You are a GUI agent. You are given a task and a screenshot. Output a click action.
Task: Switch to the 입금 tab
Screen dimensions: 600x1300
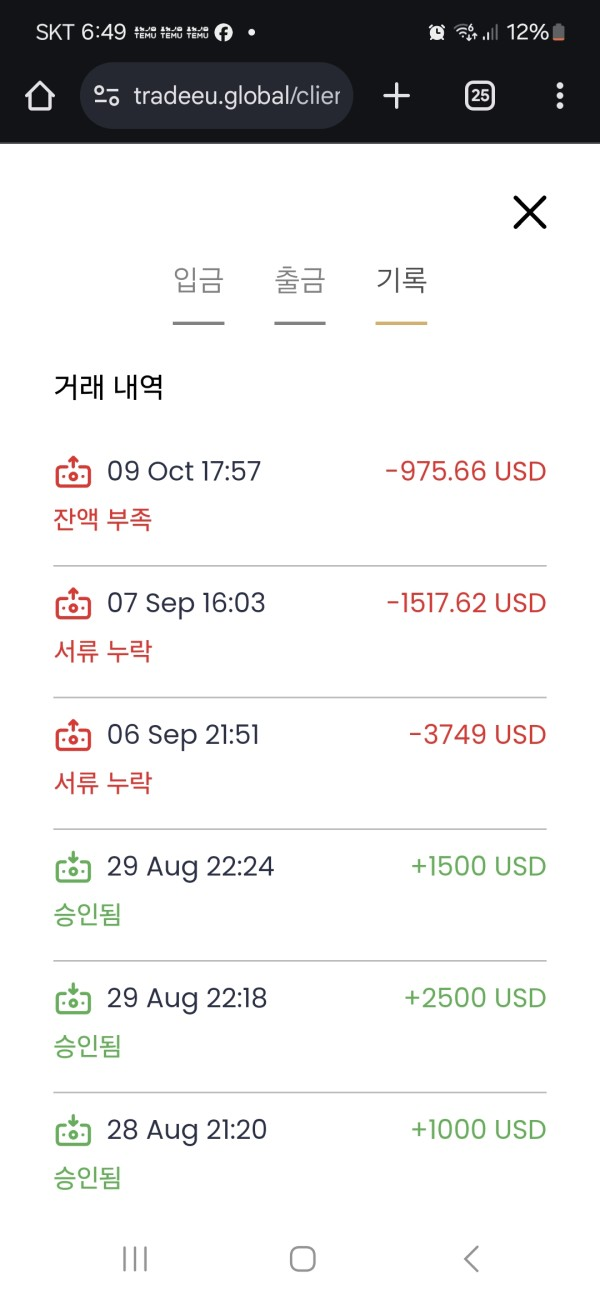(198, 281)
